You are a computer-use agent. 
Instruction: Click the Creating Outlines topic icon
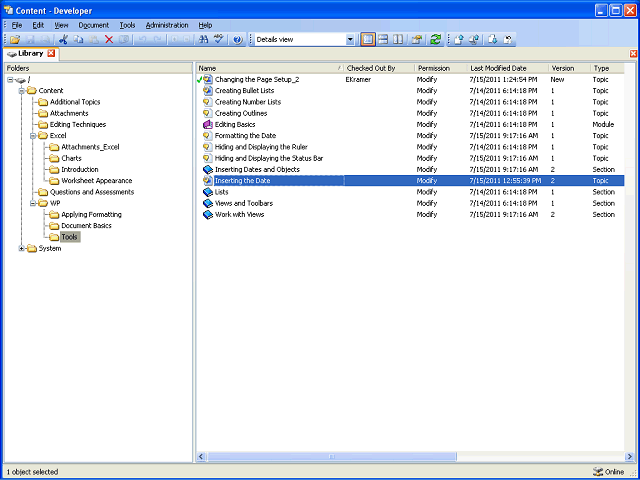(208, 113)
